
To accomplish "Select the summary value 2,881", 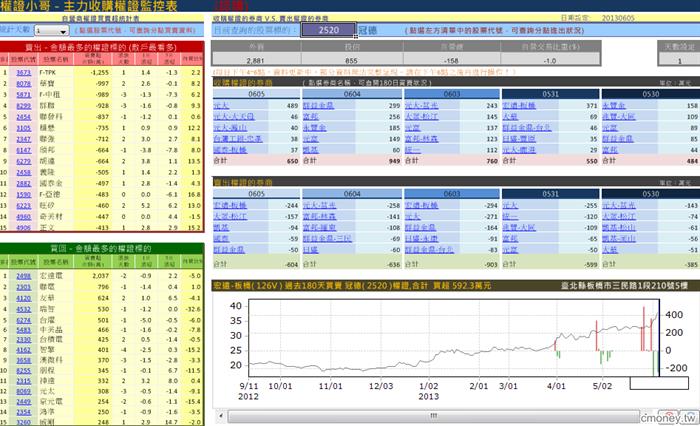I will [255, 61].
